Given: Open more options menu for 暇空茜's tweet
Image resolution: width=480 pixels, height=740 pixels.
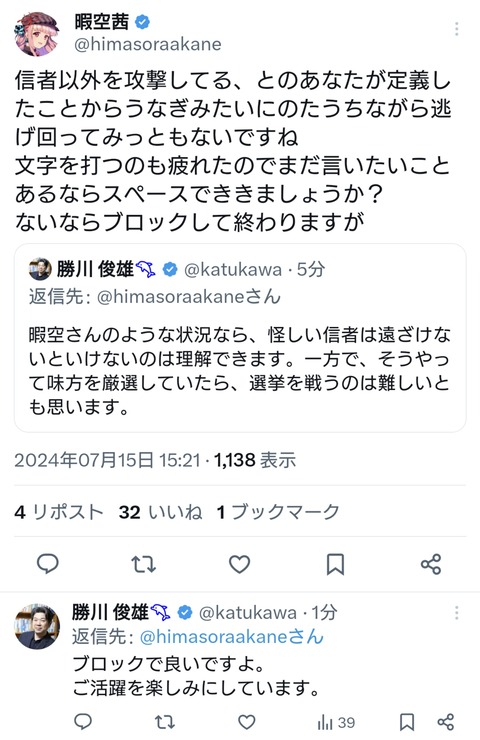Looking at the screenshot, I should click(456, 29).
